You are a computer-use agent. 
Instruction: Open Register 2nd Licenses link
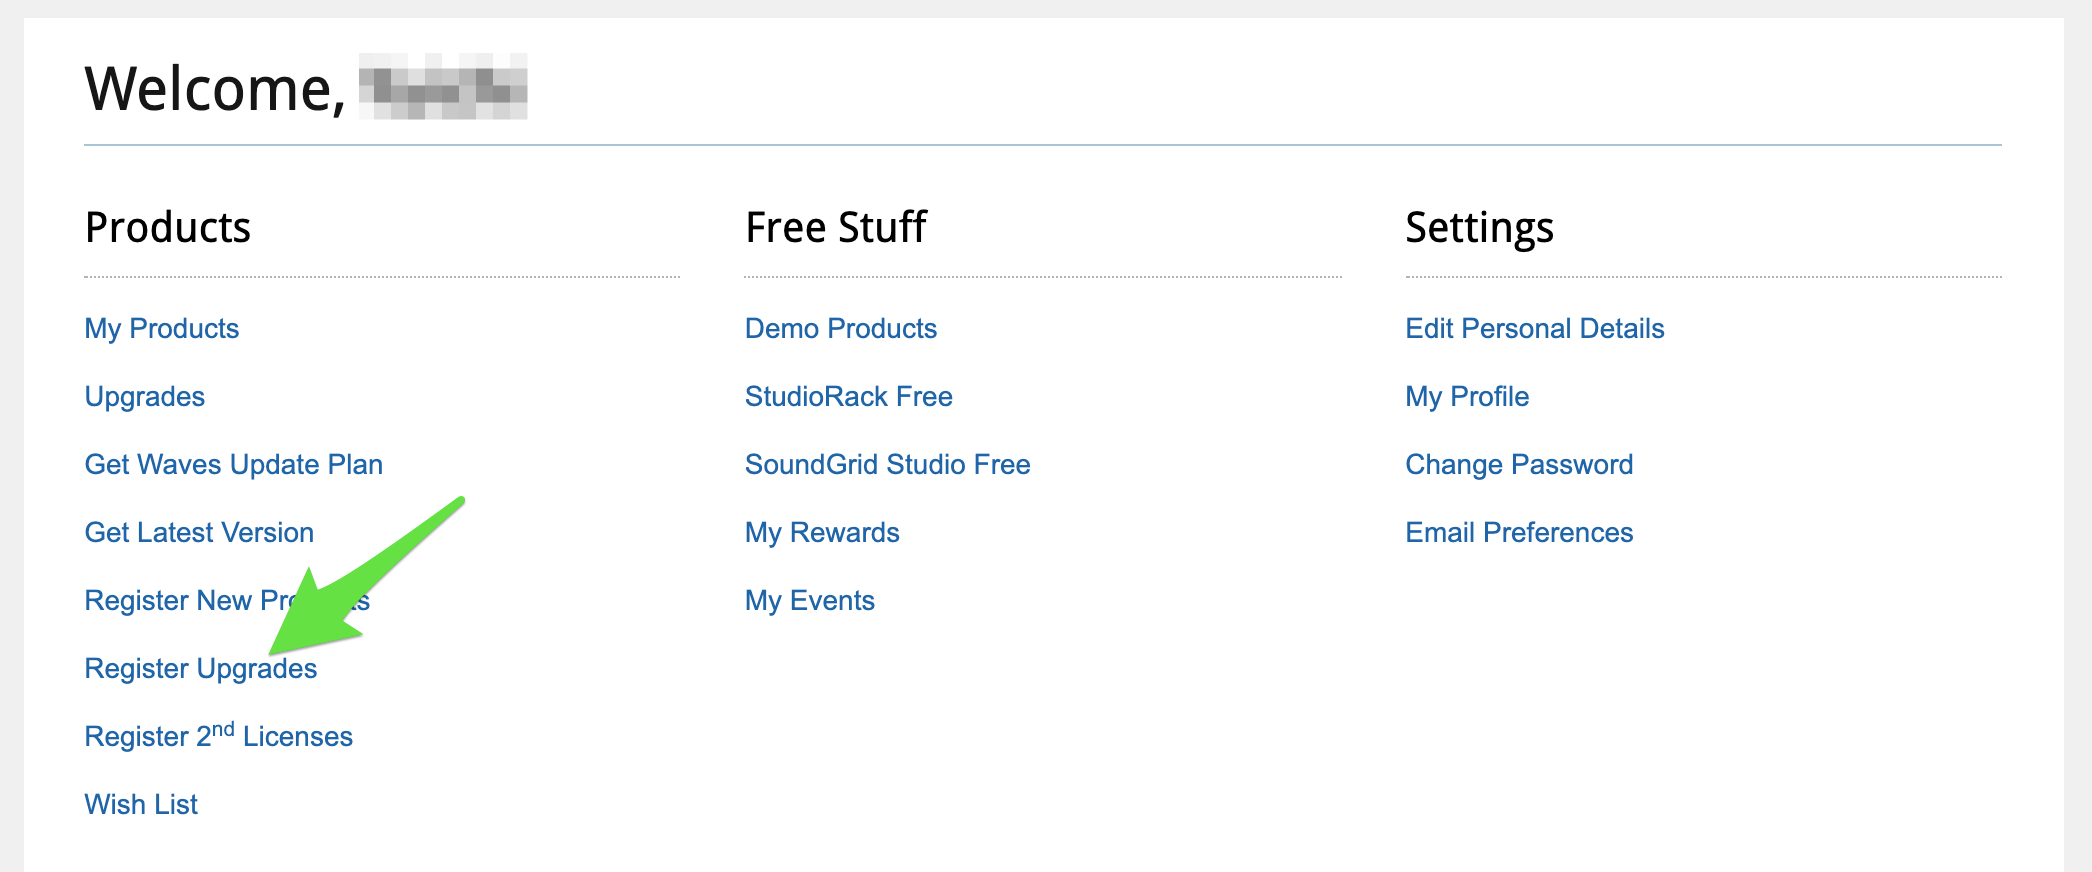(218, 737)
